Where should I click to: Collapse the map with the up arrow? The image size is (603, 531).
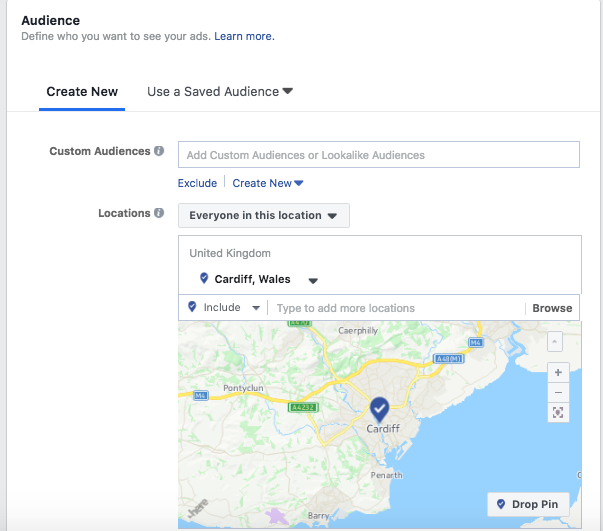[x=555, y=342]
